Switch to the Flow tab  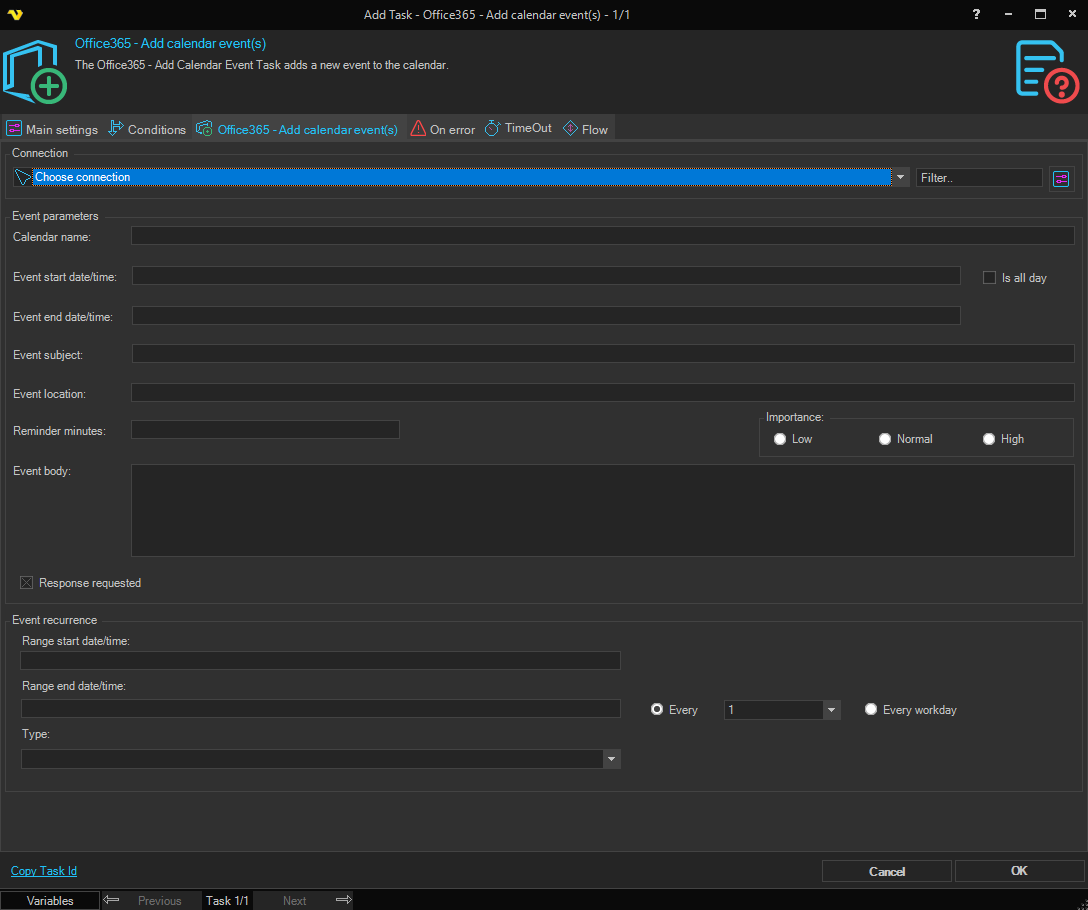(x=585, y=129)
